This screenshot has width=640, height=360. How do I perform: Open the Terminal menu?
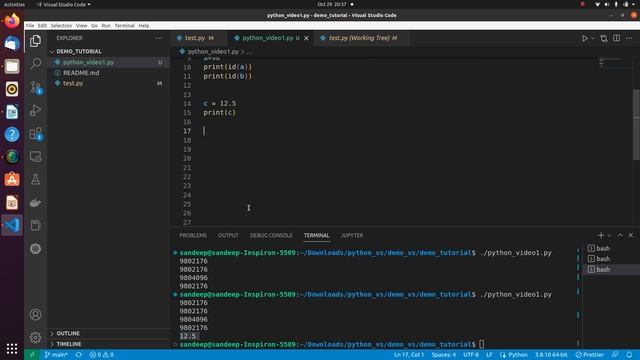[x=124, y=25]
